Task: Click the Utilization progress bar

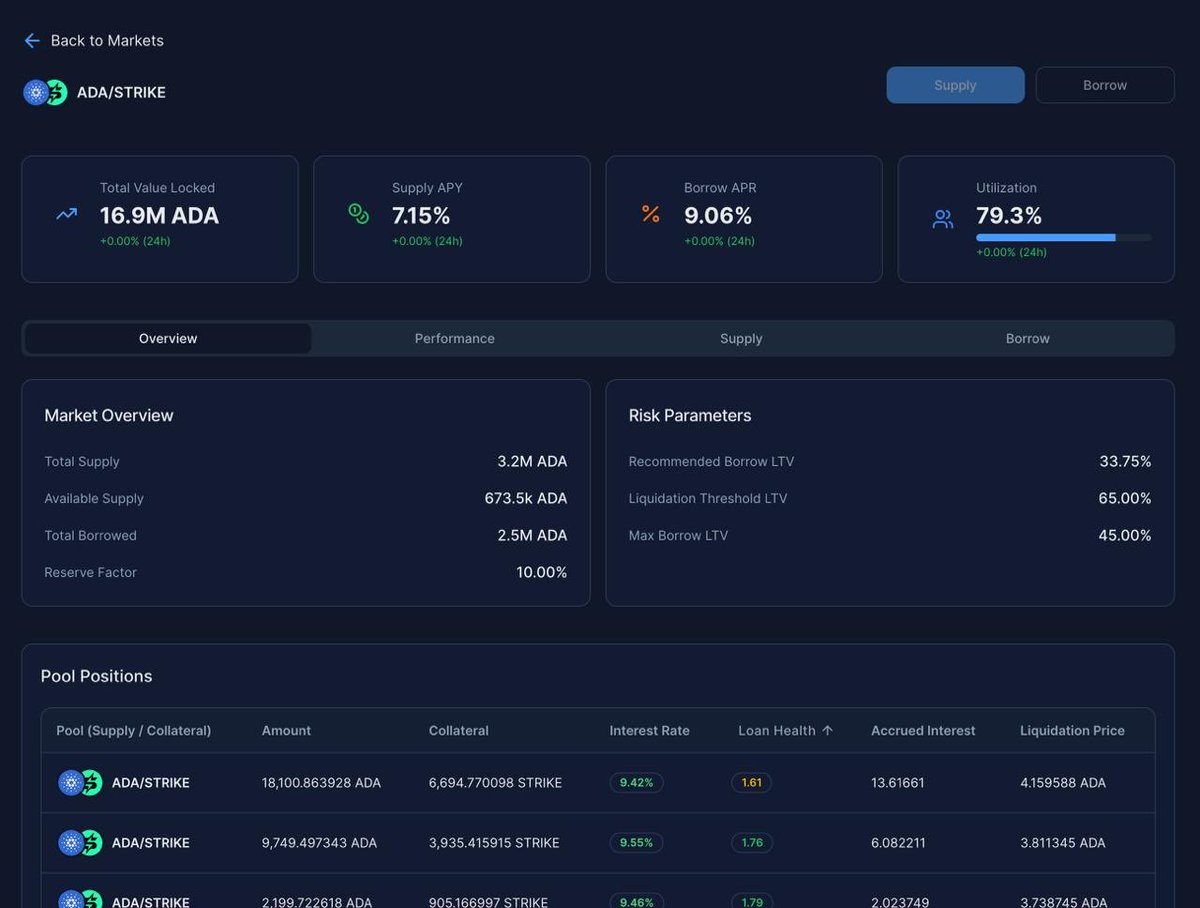Action: (1064, 238)
